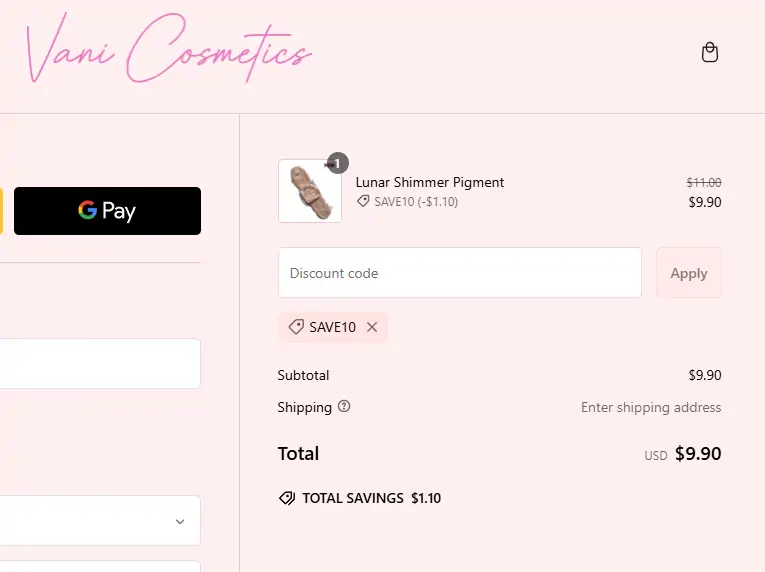Click the quantity badge on product thumbnail

click(x=337, y=163)
